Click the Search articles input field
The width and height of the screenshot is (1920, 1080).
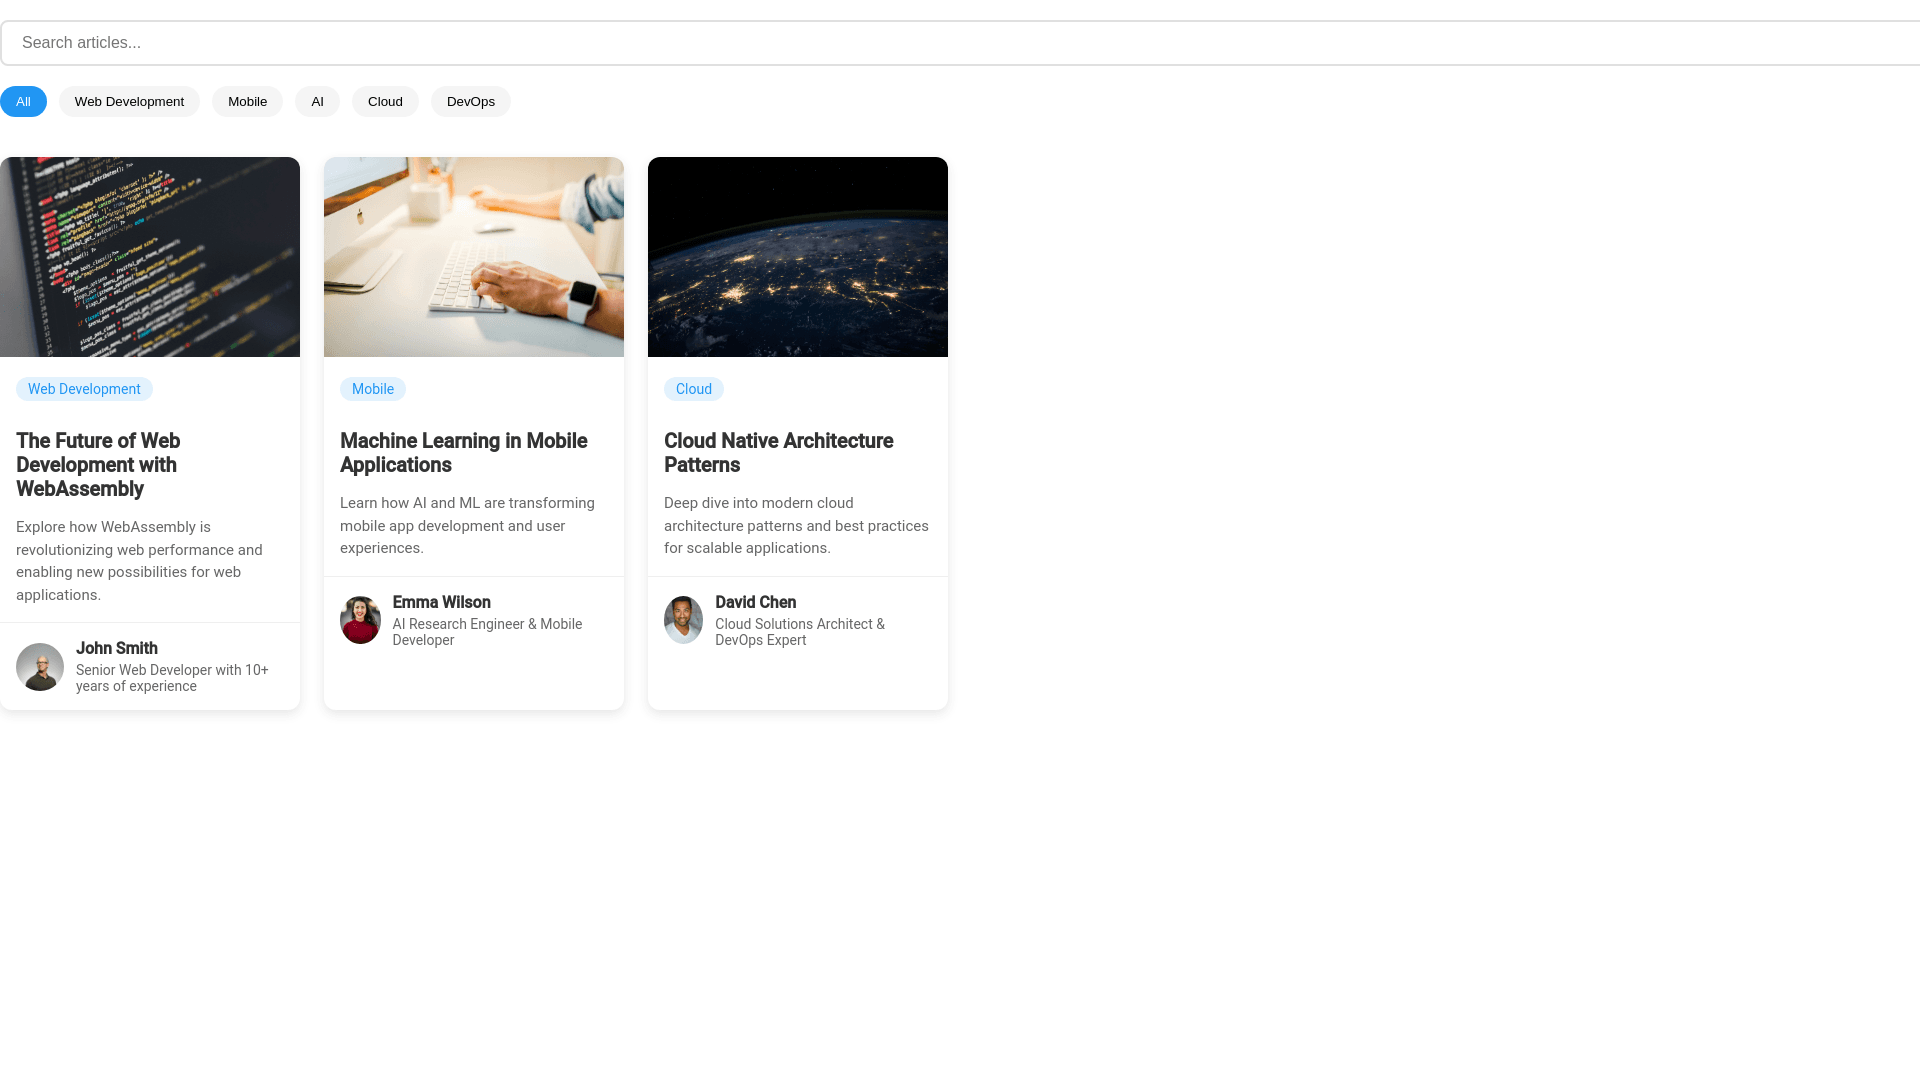coord(960,43)
